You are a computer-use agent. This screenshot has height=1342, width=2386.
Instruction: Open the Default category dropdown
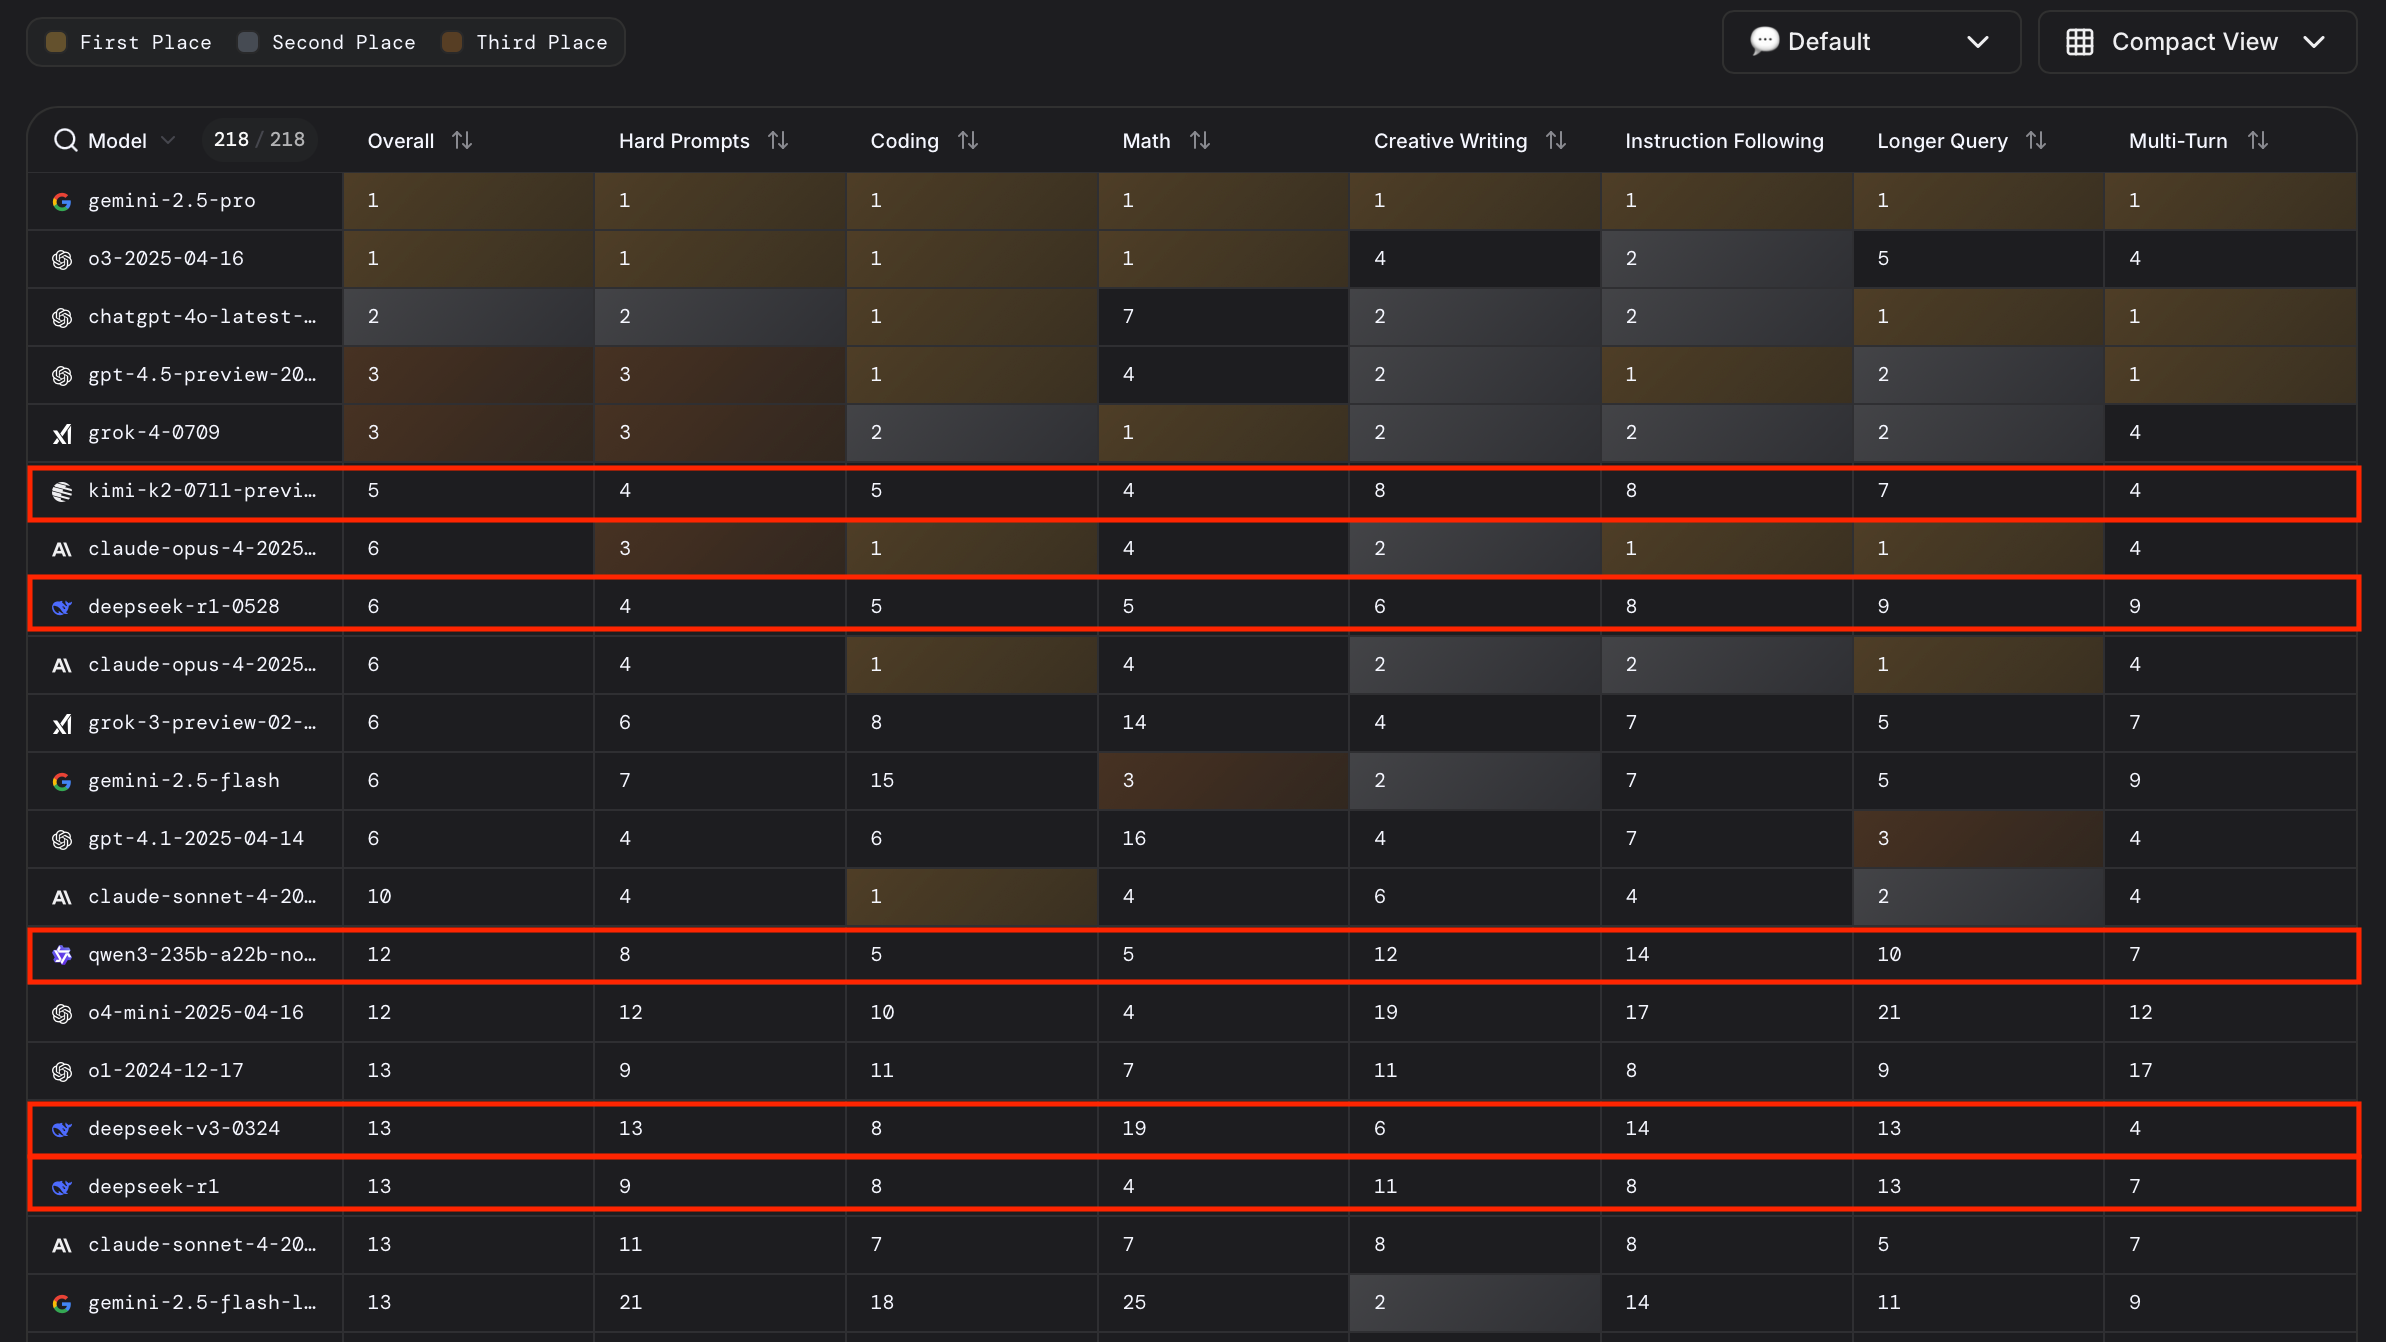pyautogui.click(x=1870, y=42)
